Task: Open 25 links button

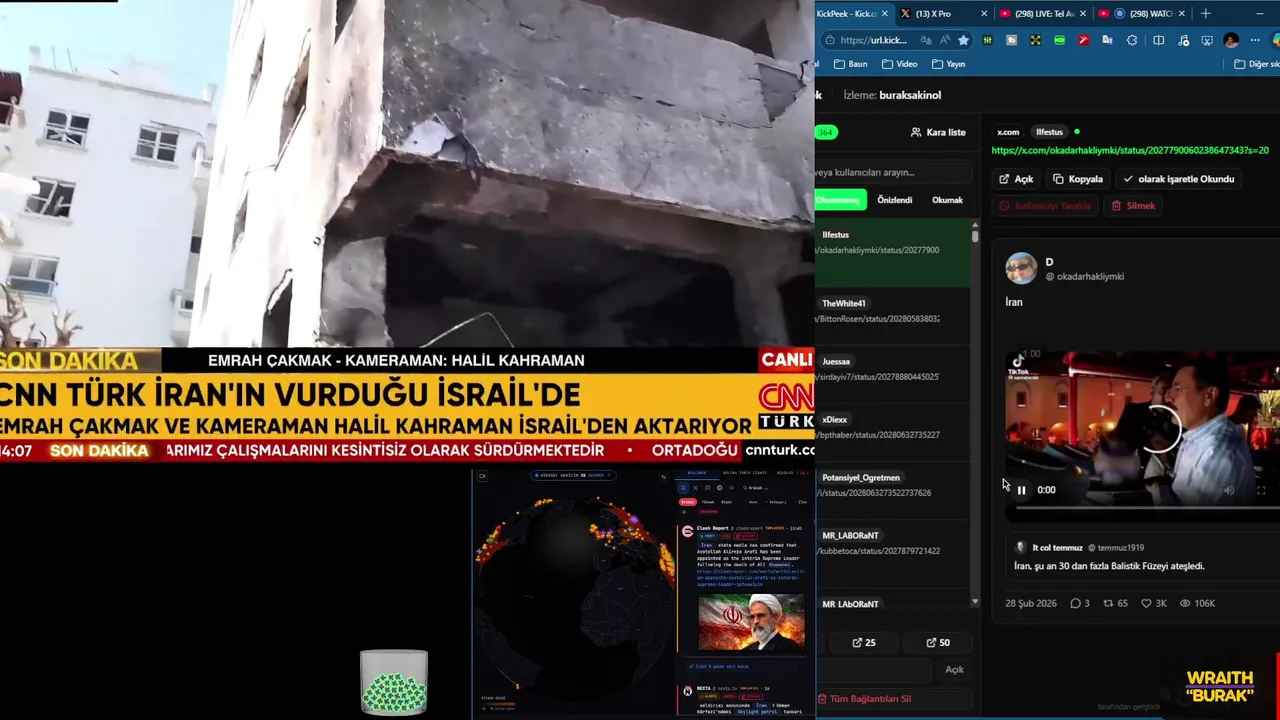Action: (x=863, y=642)
